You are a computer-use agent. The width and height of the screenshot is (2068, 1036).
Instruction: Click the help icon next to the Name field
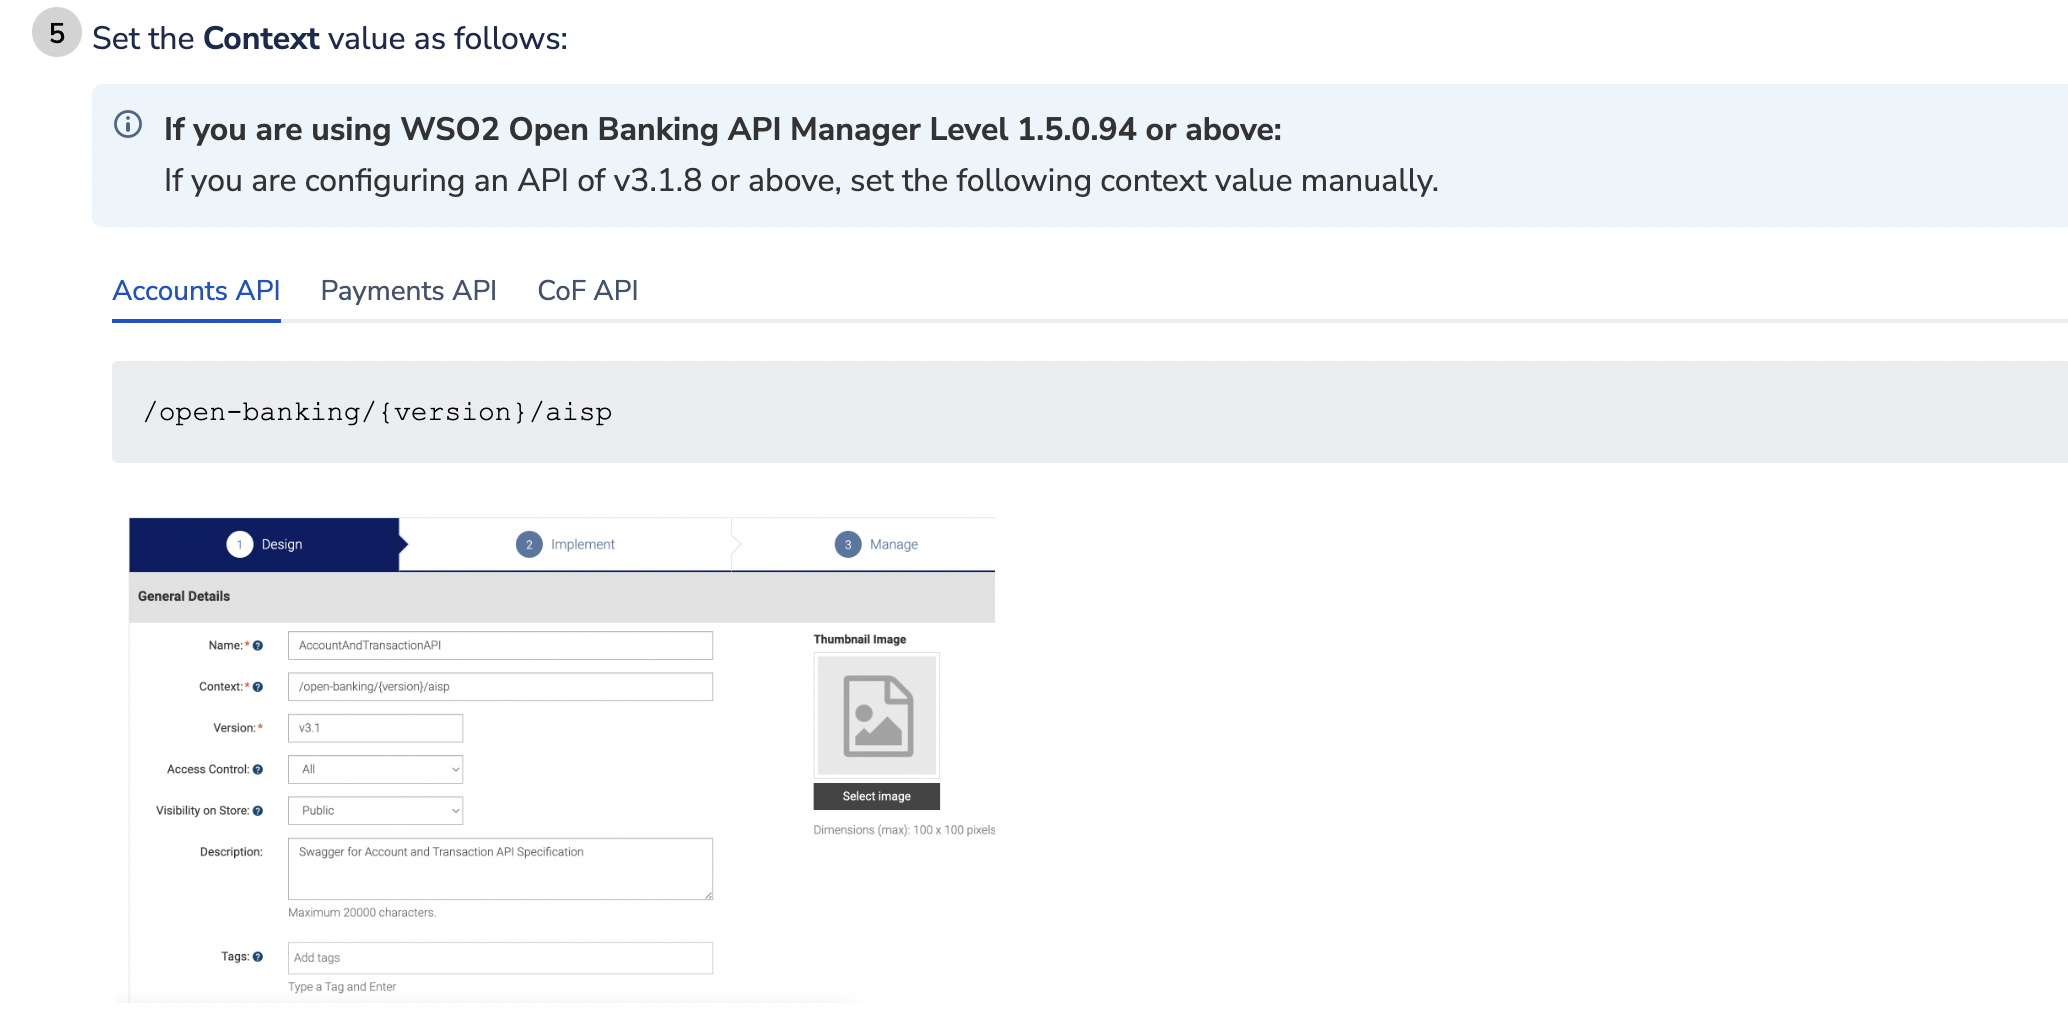point(258,645)
